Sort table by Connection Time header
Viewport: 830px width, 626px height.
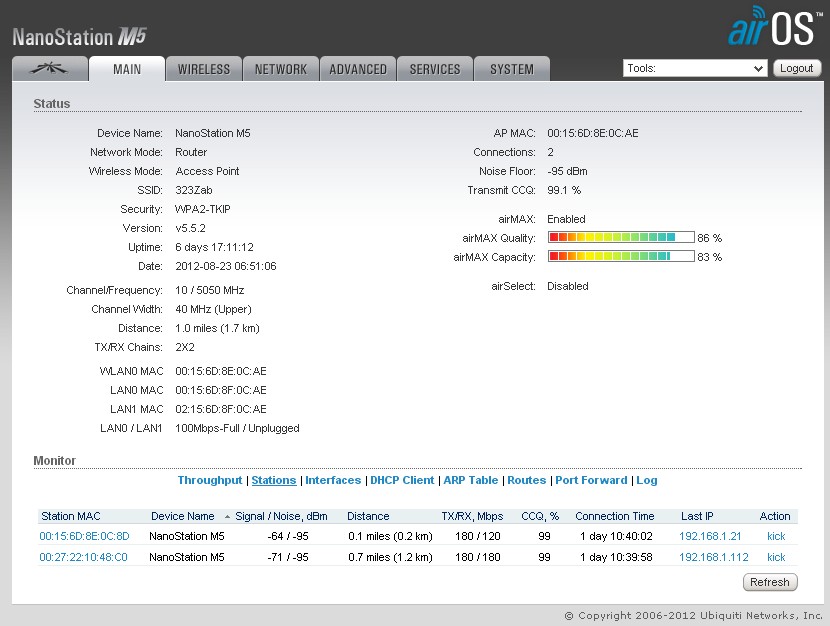pos(615,516)
